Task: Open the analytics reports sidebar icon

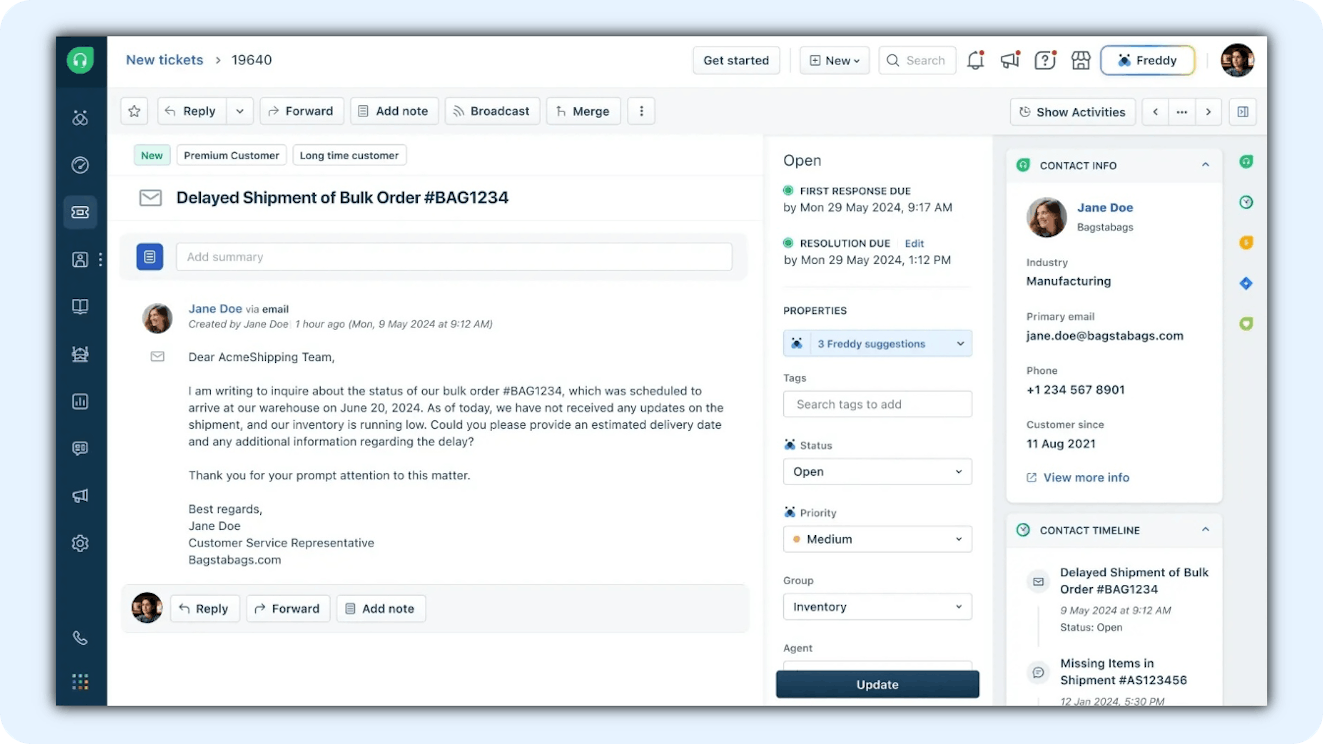Action: (x=80, y=401)
